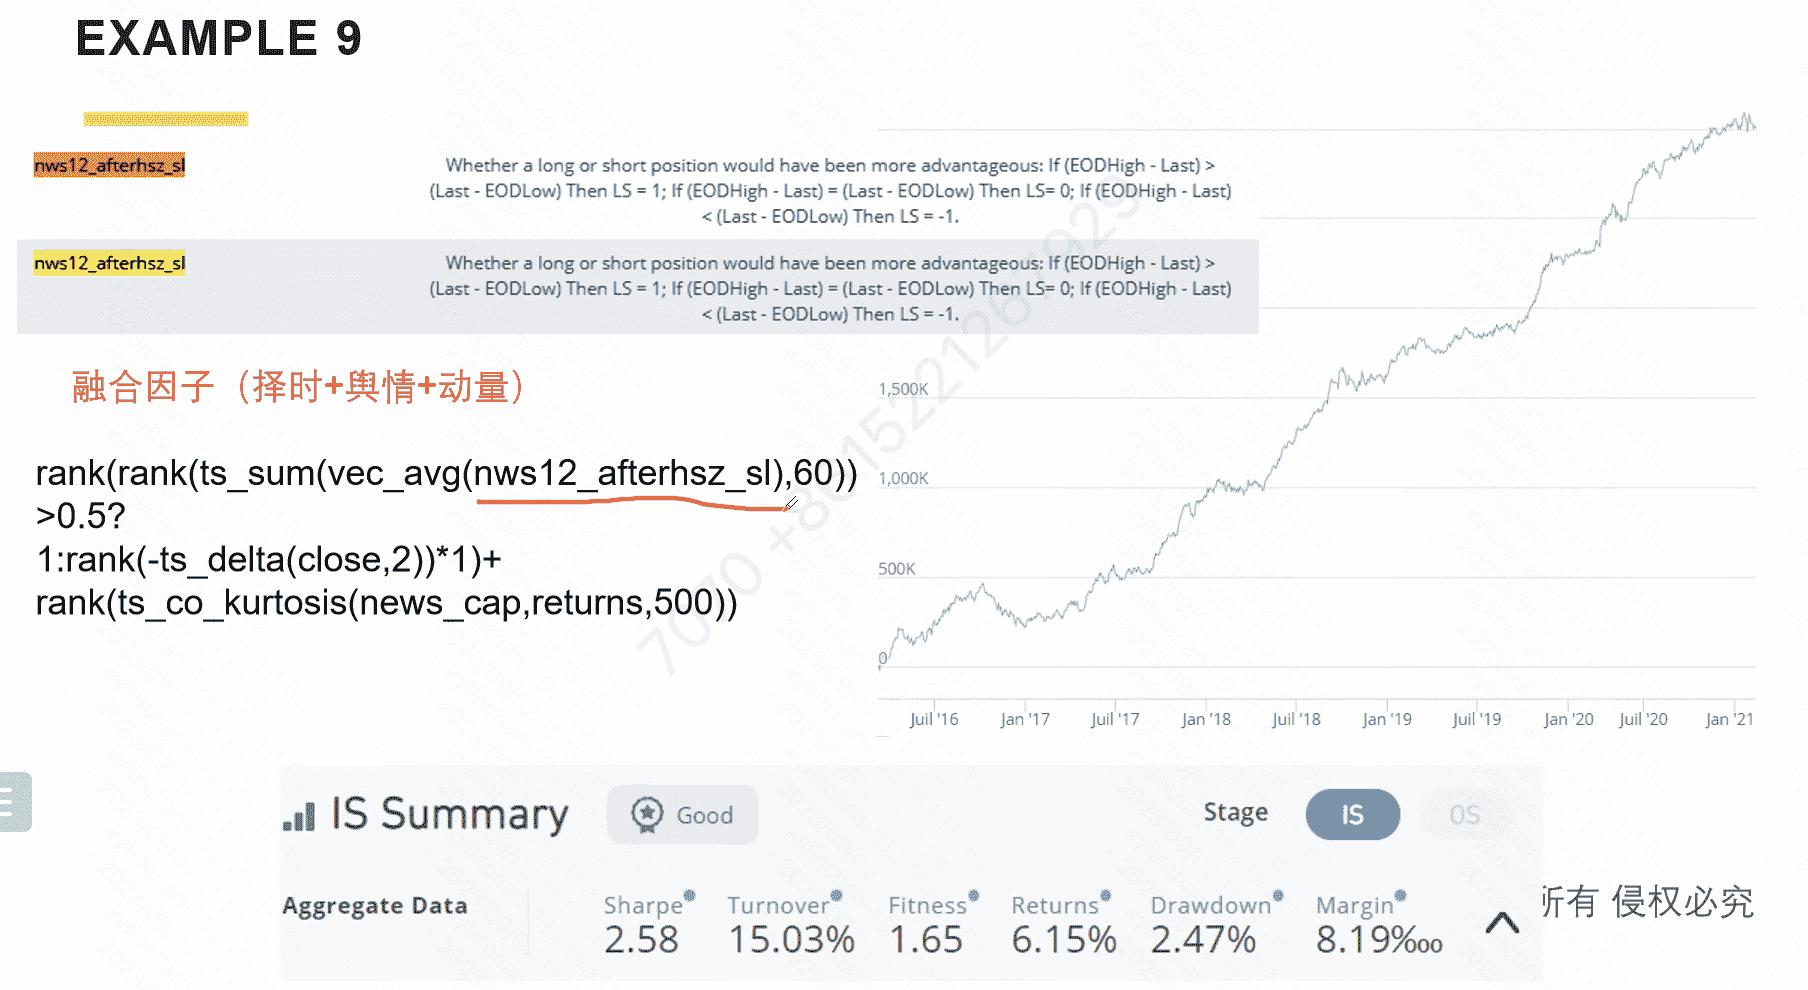Screen dimensions: 1808x990
Task: Click the Returns info dot
Action: coord(1105,896)
